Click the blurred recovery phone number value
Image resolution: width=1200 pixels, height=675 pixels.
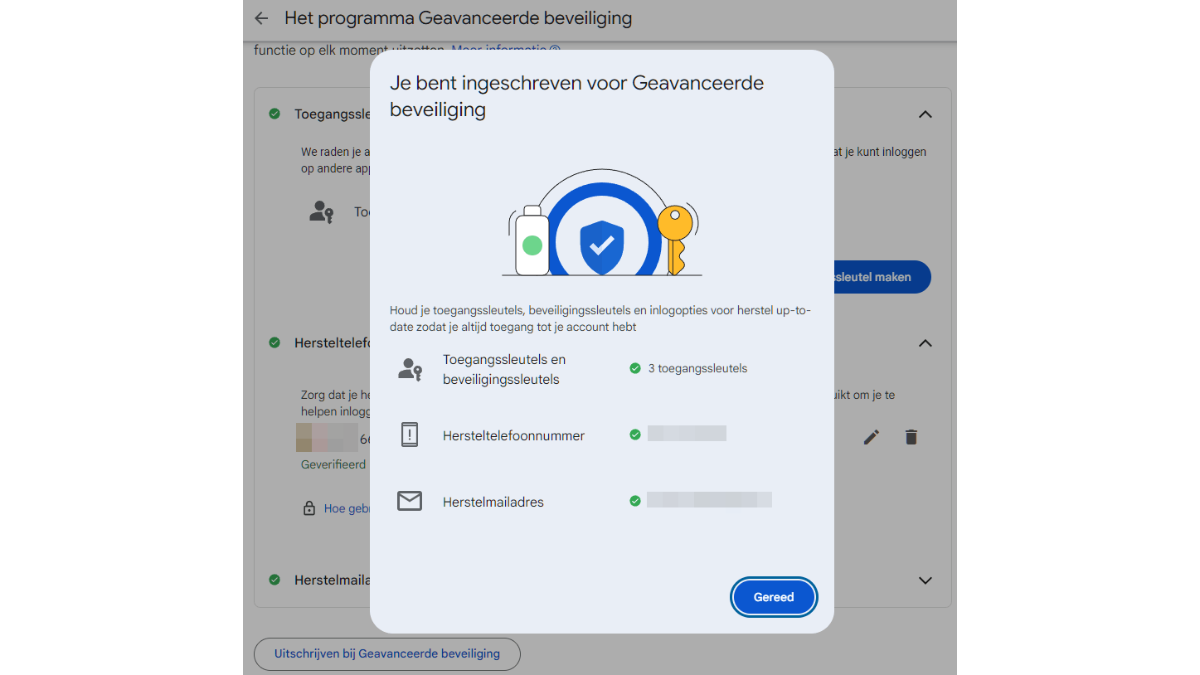[x=686, y=434]
